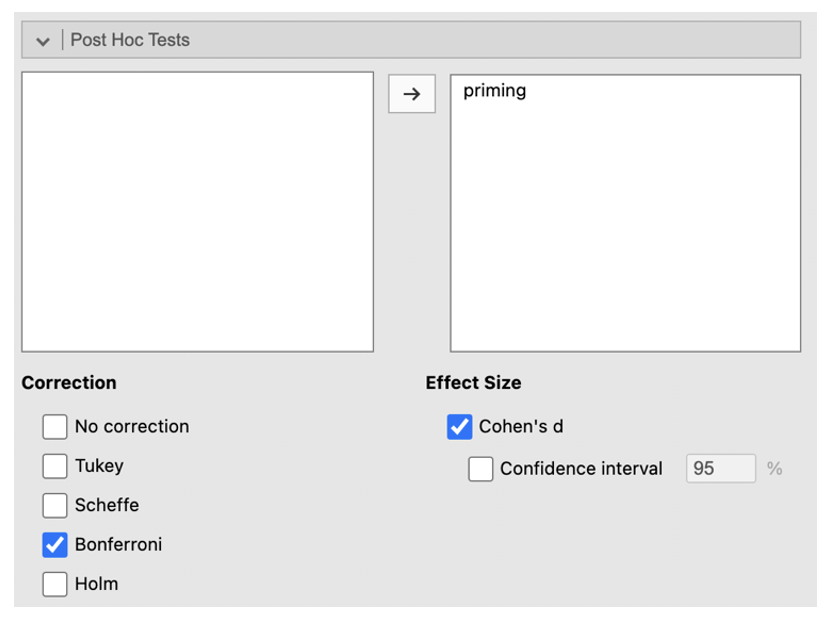The height and width of the screenshot is (624, 830).
Task: Click the Scheffe label text
Action: tap(107, 505)
